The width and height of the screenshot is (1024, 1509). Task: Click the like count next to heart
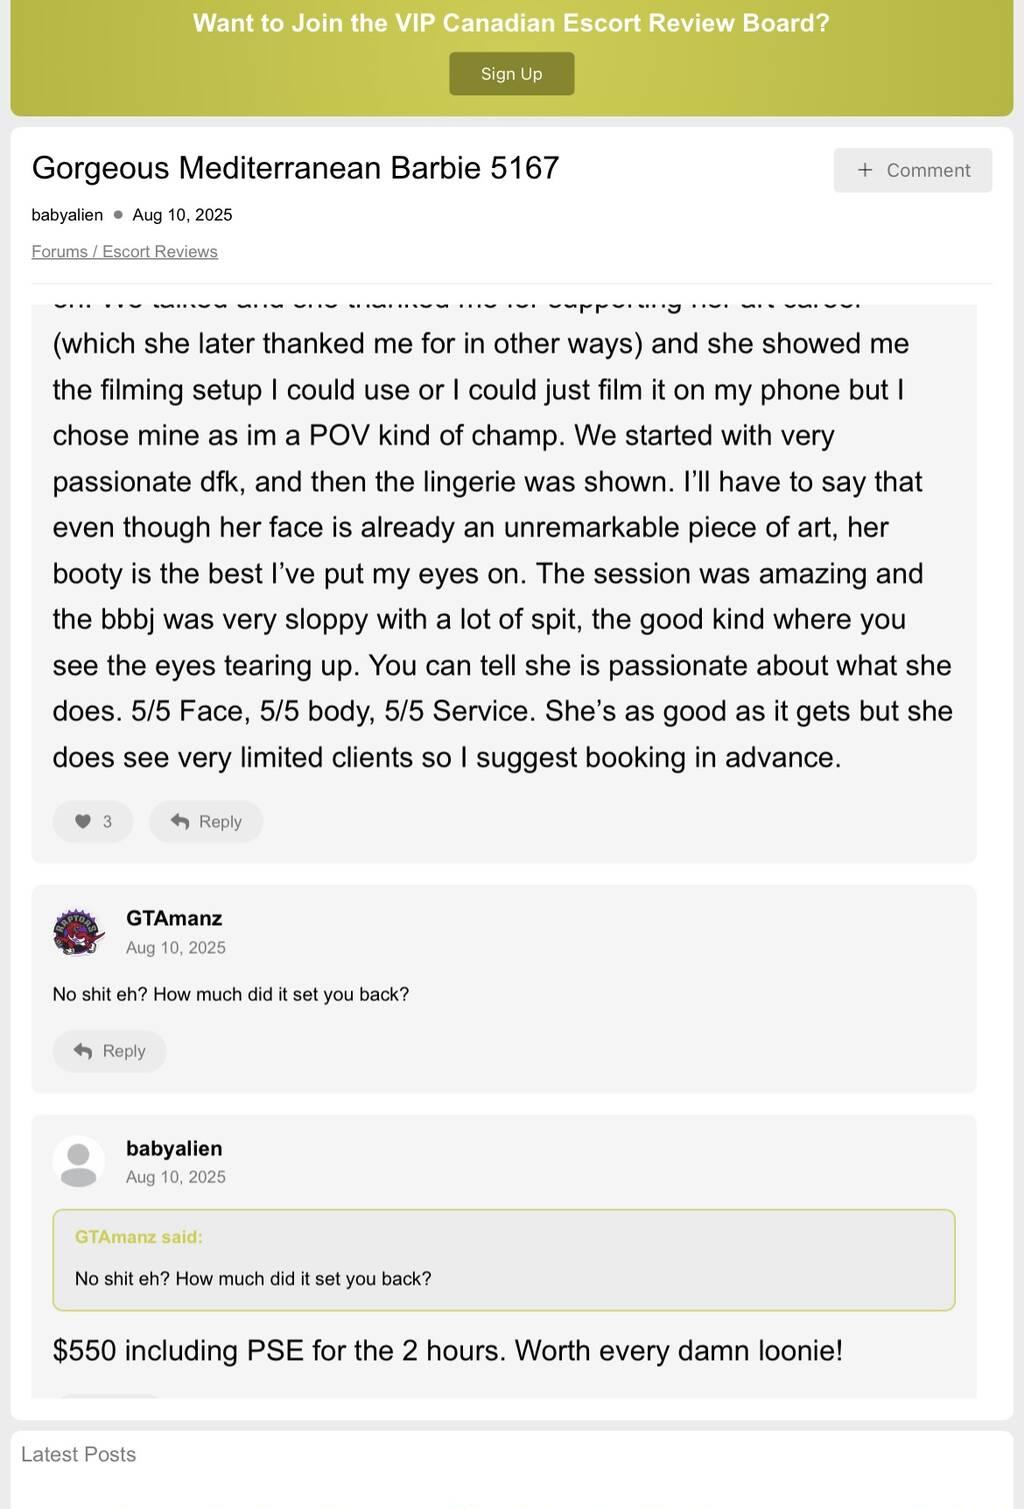pos(107,822)
